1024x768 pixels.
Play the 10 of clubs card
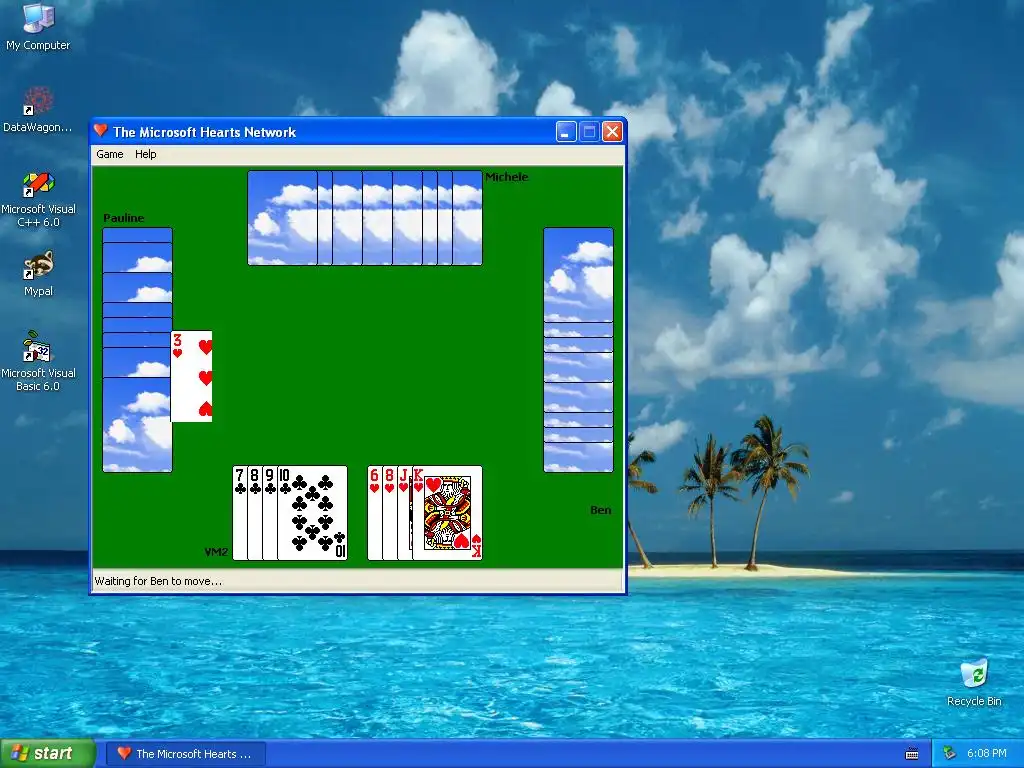coord(313,513)
